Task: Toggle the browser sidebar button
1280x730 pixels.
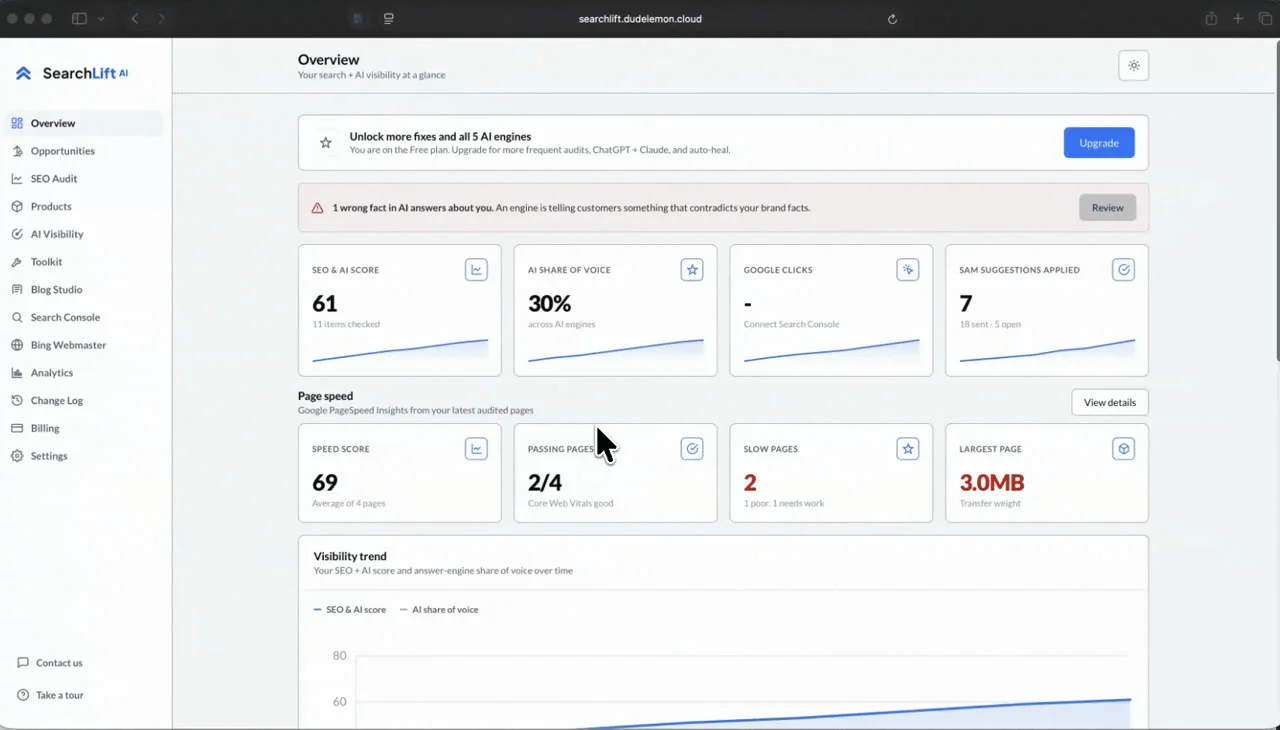Action: 80,19
